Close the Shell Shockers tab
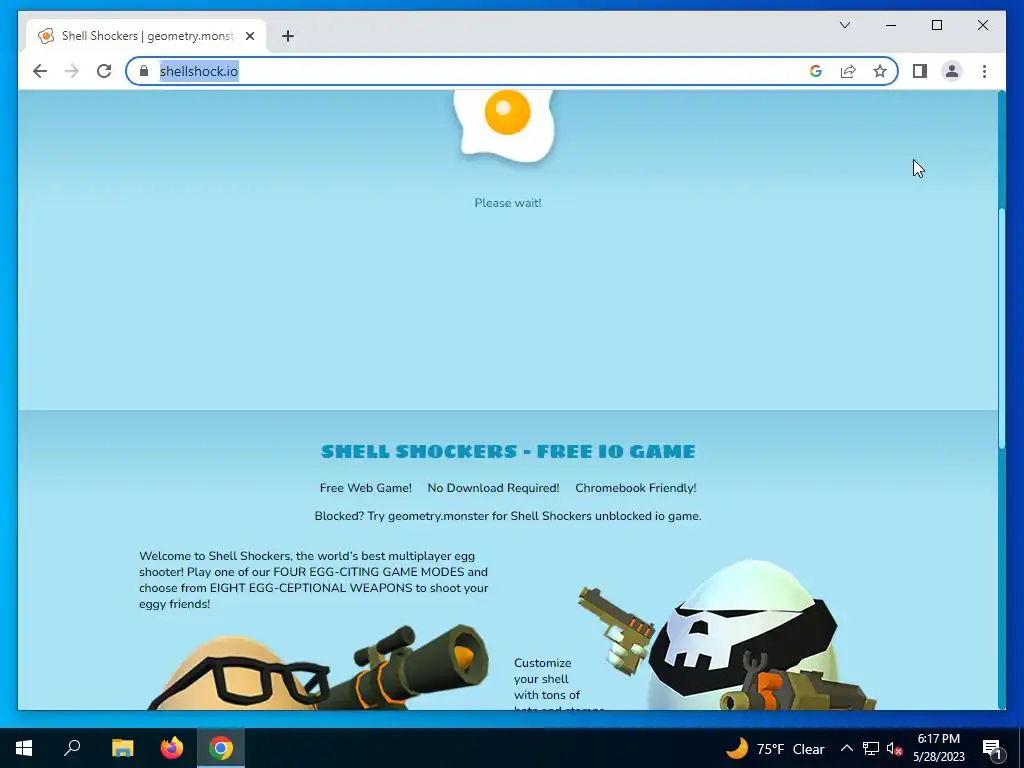The image size is (1024, 768). tap(249, 36)
